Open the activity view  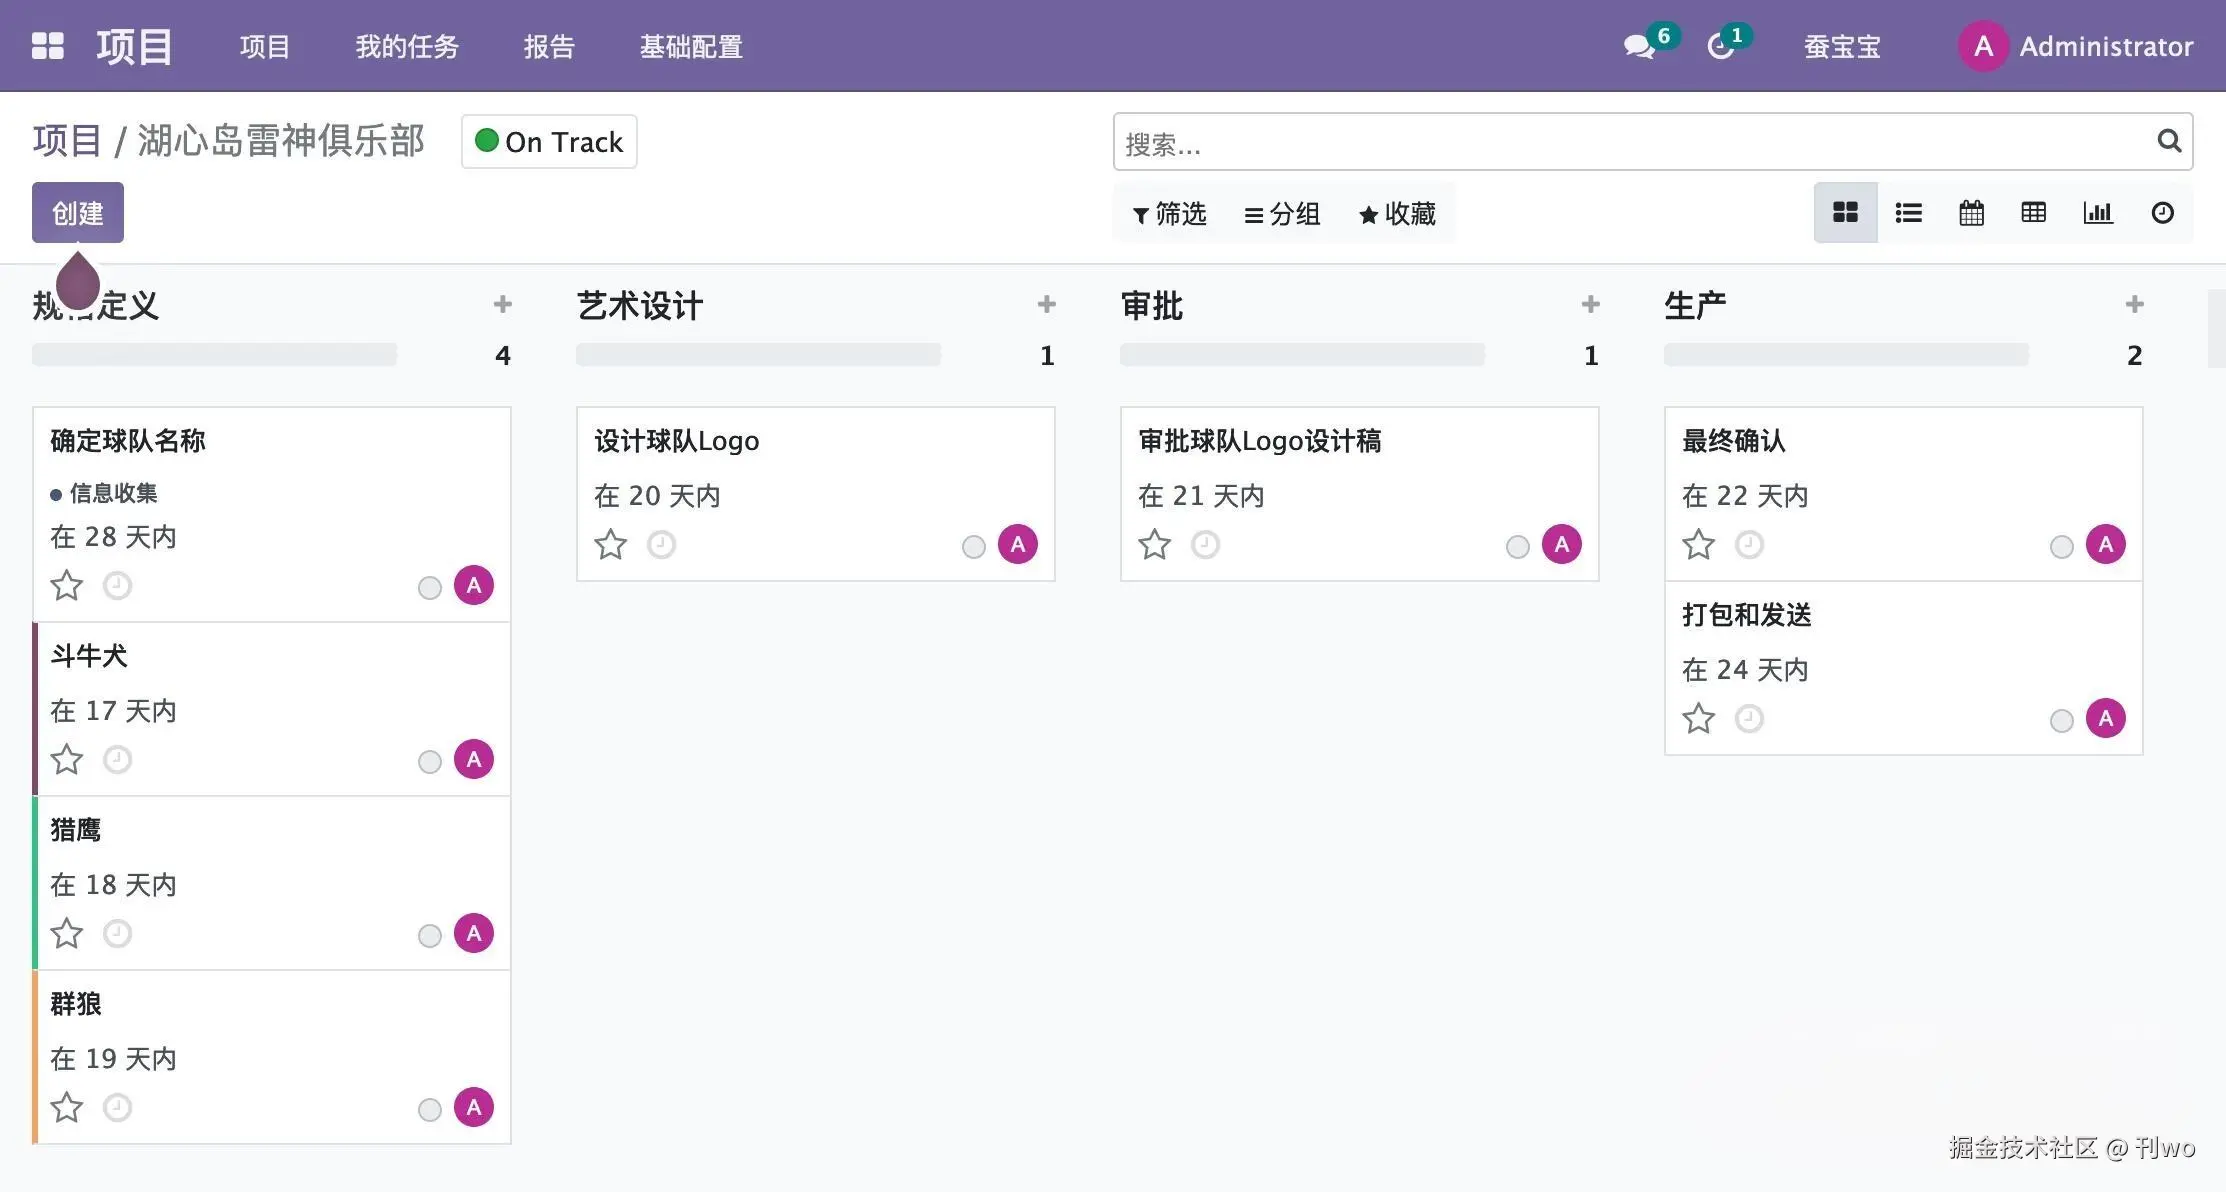pyautogui.click(x=2162, y=212)
